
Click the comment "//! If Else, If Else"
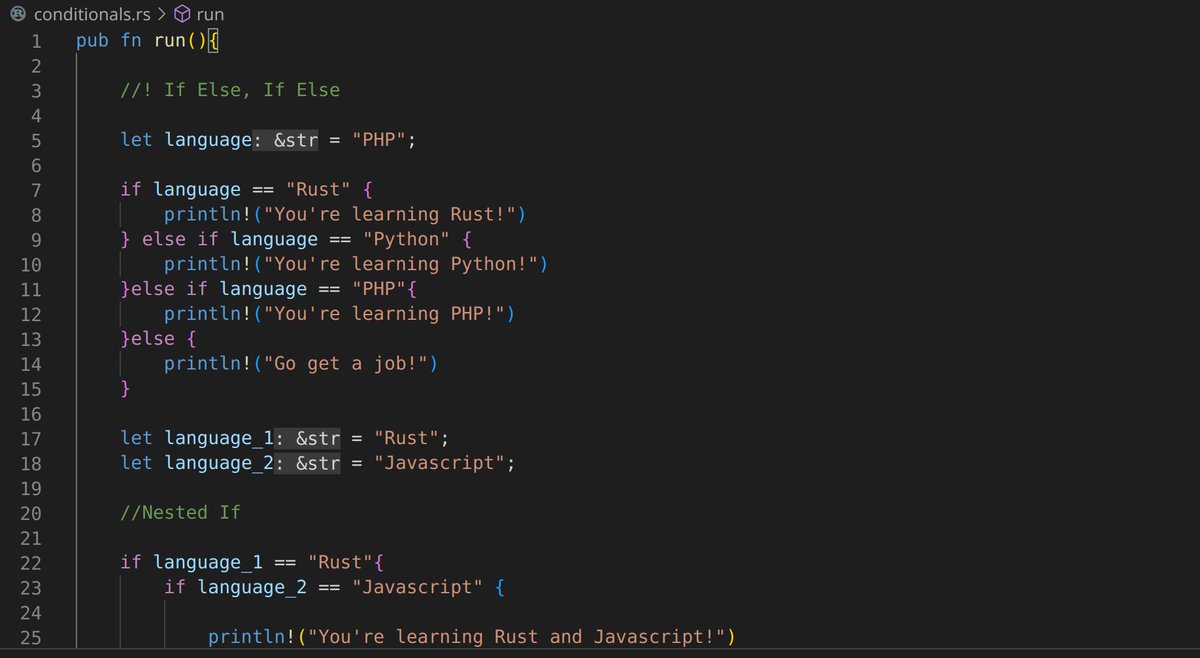230,90
